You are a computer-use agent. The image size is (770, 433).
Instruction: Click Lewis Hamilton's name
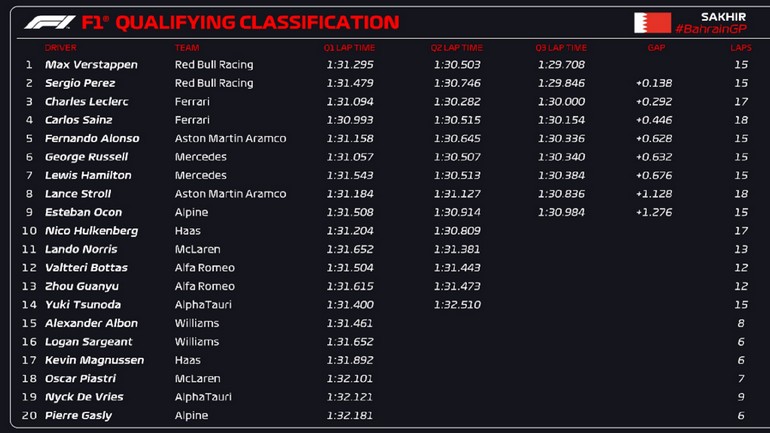point(88,176)
